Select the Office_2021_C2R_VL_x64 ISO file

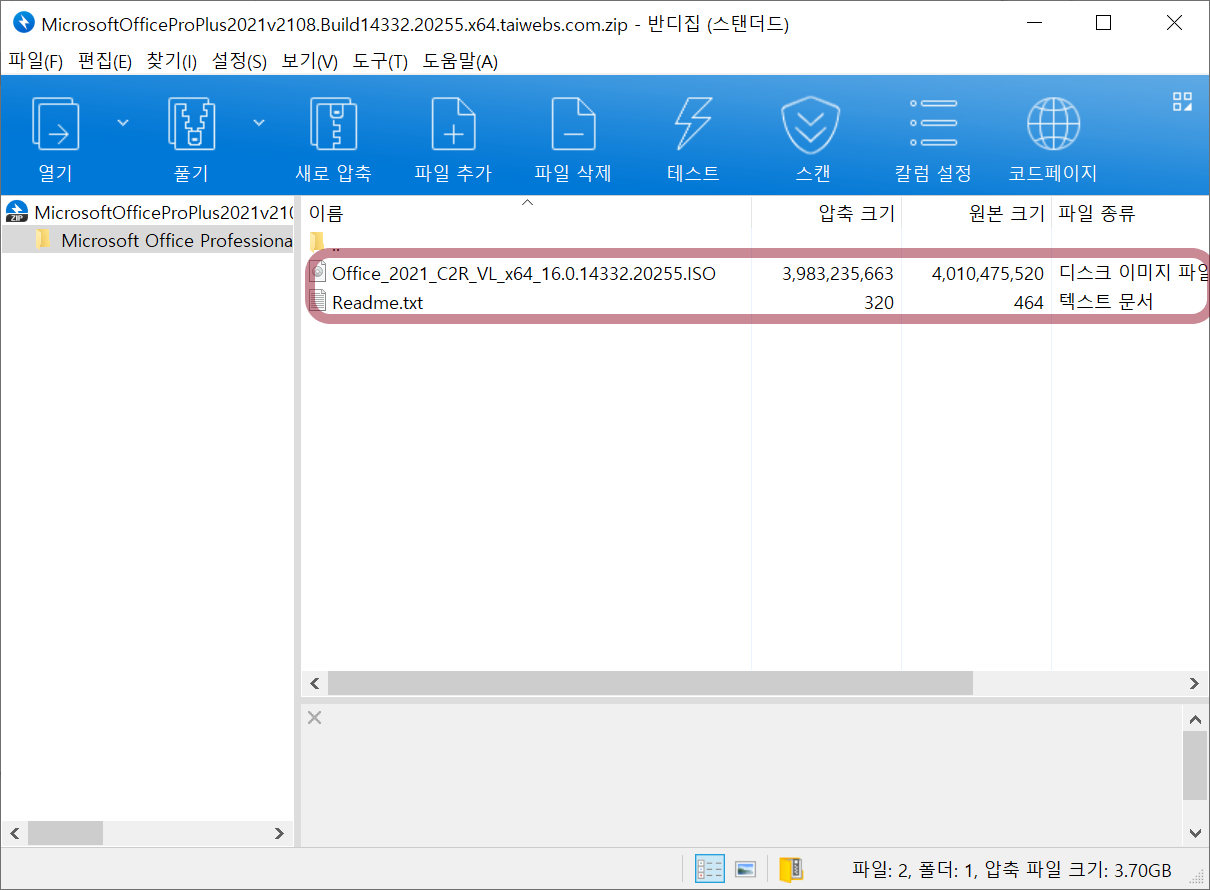click(x=524, y=273)
